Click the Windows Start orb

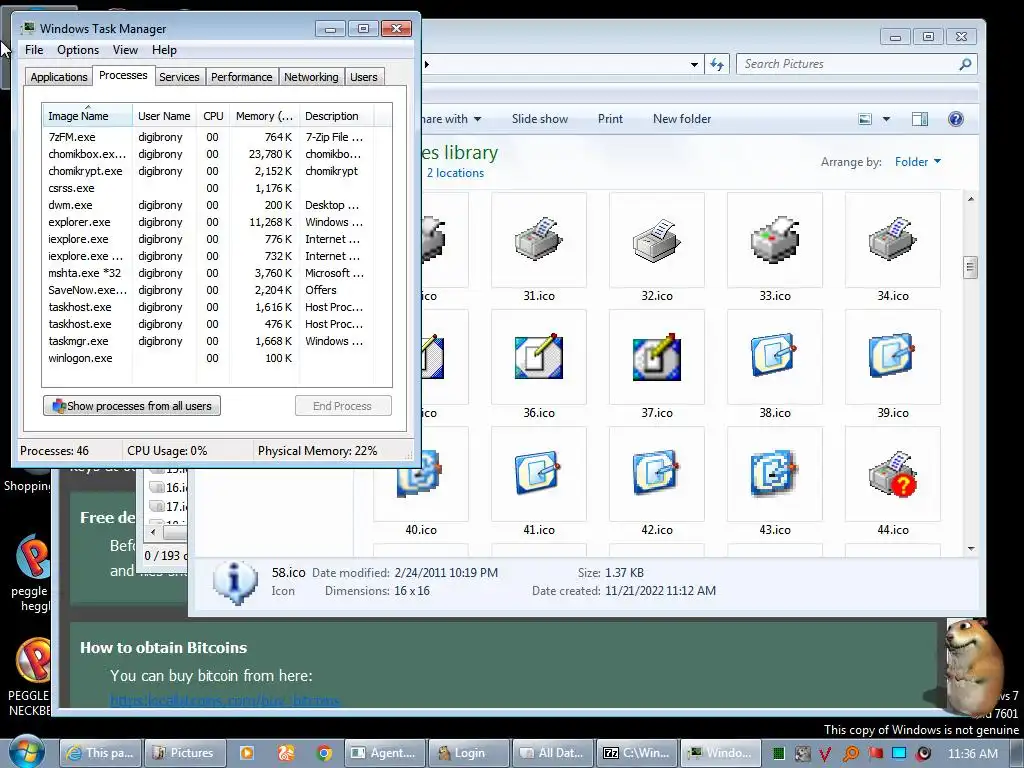point(27,752)
